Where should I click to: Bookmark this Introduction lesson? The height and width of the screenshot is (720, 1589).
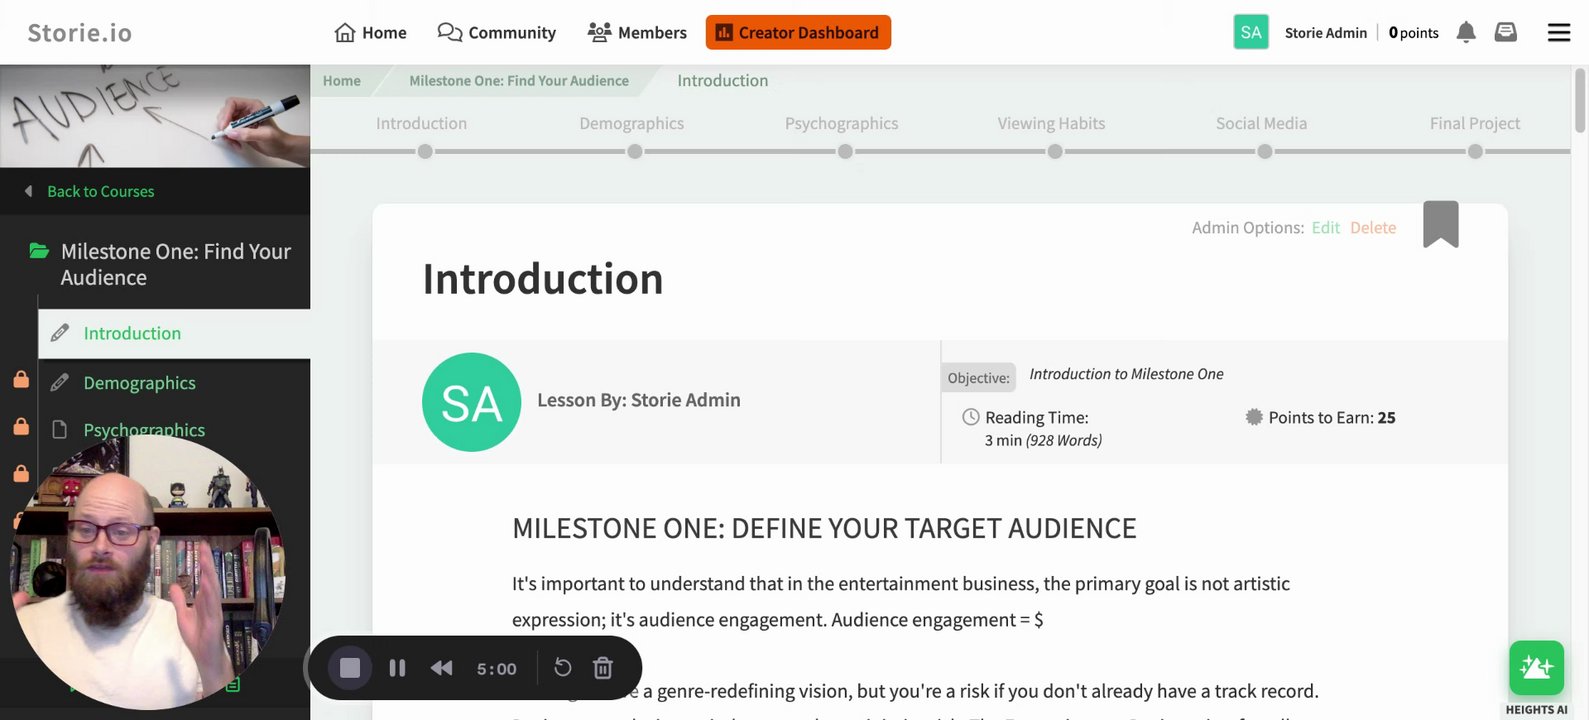tap(1440, 224)
